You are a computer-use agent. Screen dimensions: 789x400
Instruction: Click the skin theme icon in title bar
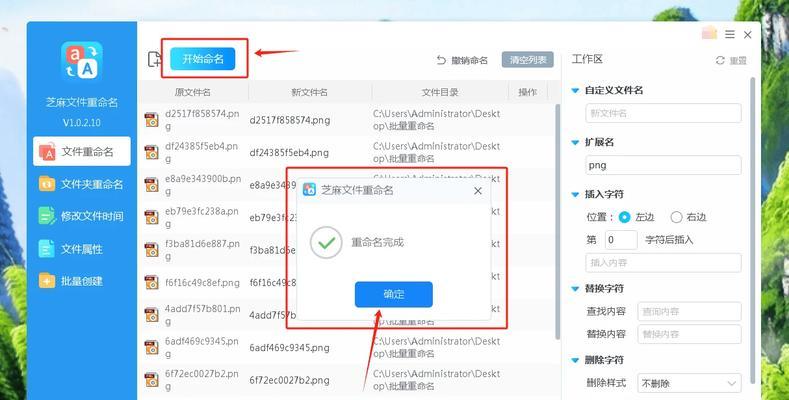click(709, 33)
